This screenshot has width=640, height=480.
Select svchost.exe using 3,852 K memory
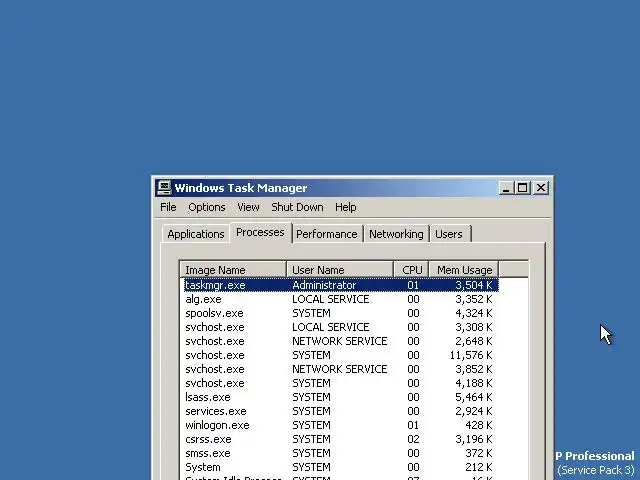pyautogui.click(x=340, y=369)
